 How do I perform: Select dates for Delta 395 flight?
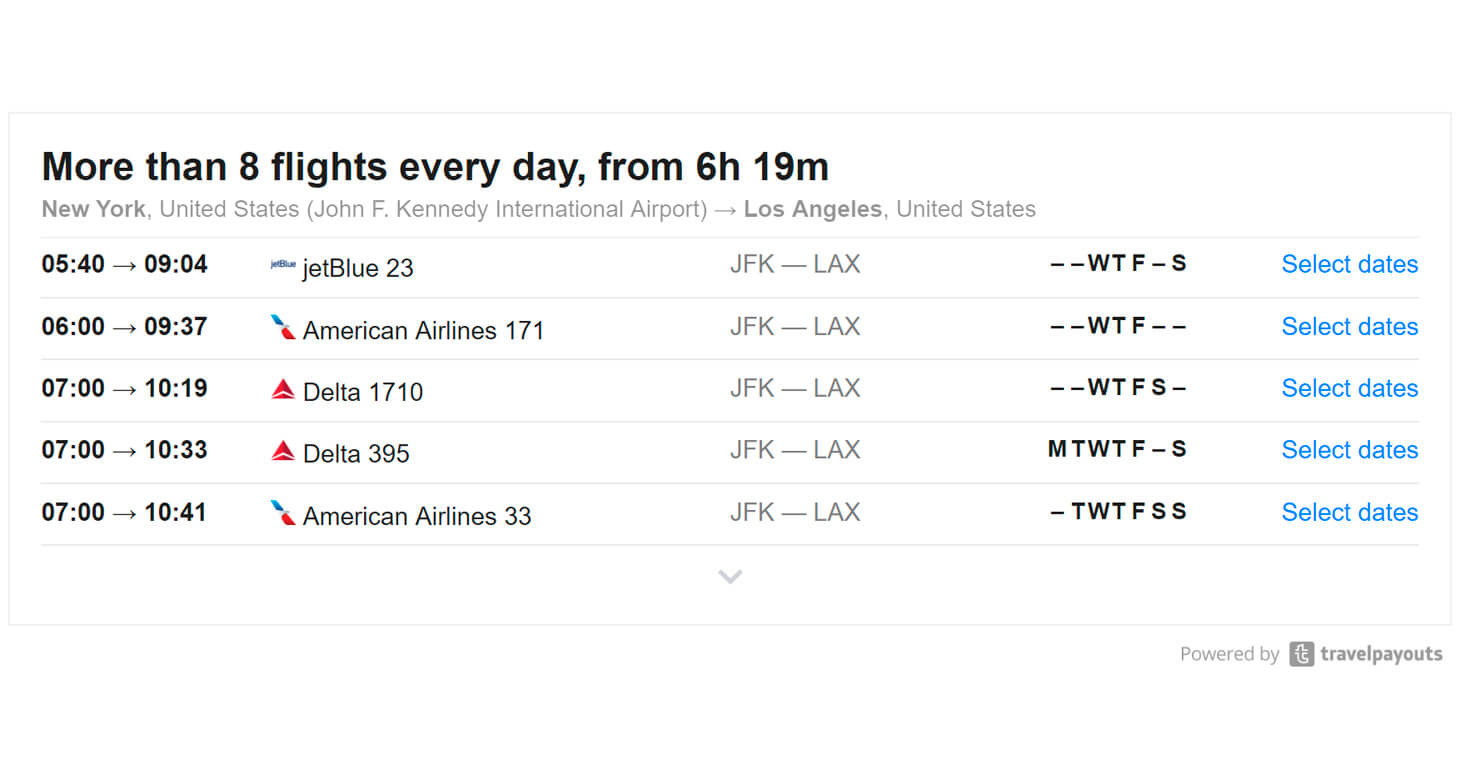pyautogui.click(x=1349, y=450)
